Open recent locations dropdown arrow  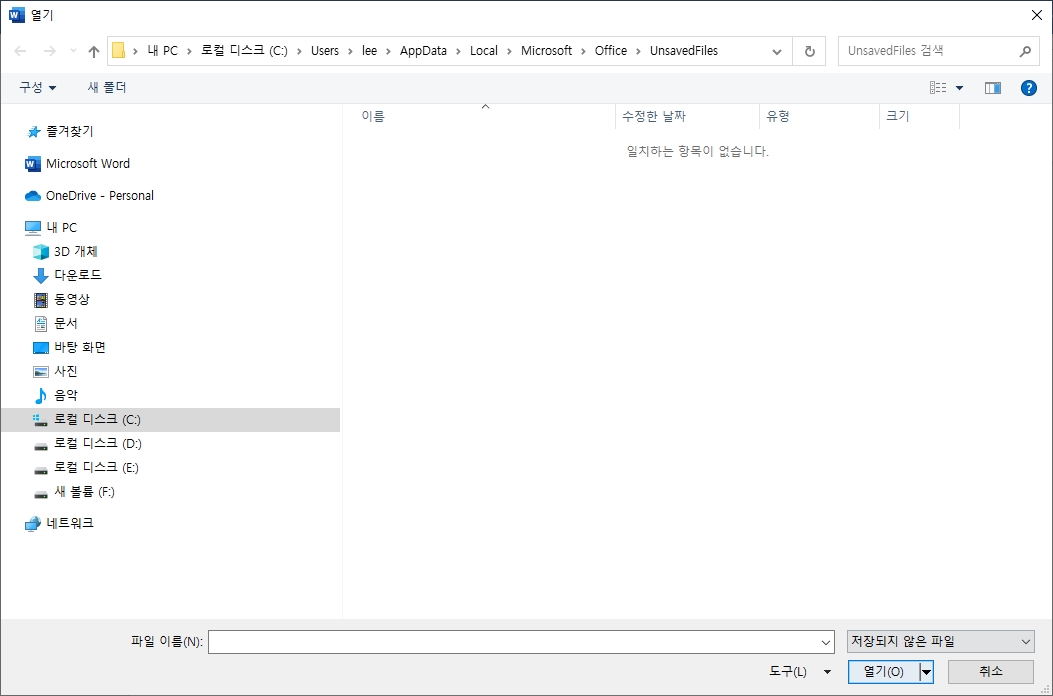tap(74, 51)
